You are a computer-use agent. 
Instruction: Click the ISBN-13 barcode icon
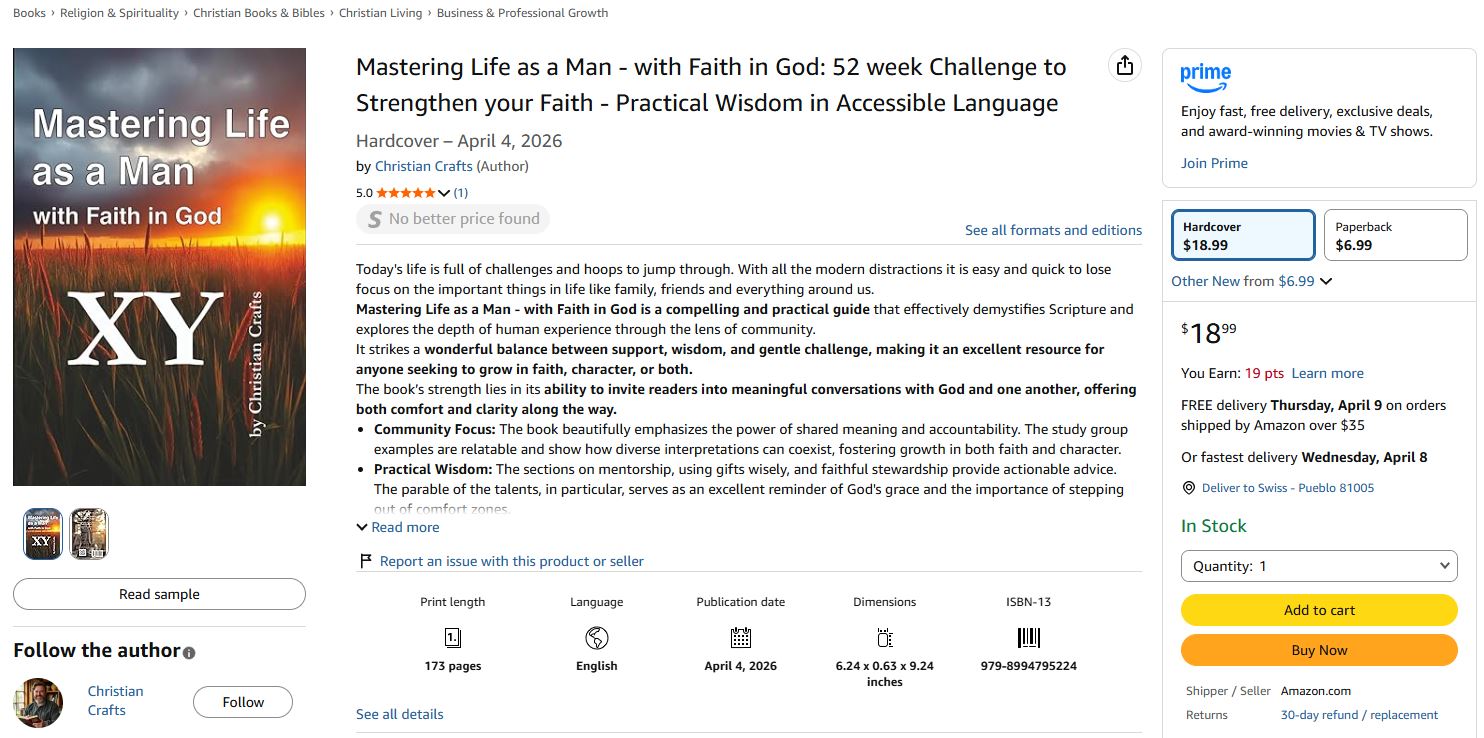click(1028, 638)
